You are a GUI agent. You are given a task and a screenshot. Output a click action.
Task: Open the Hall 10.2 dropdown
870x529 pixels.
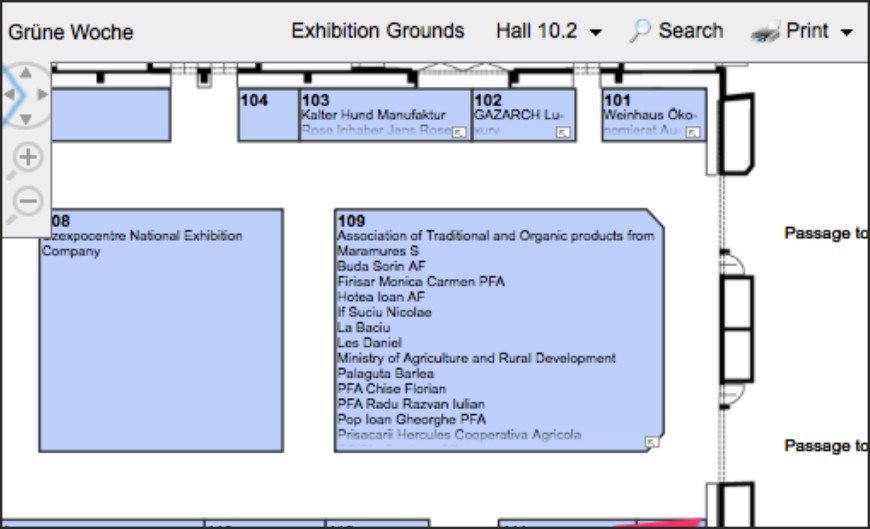(549, 31)
